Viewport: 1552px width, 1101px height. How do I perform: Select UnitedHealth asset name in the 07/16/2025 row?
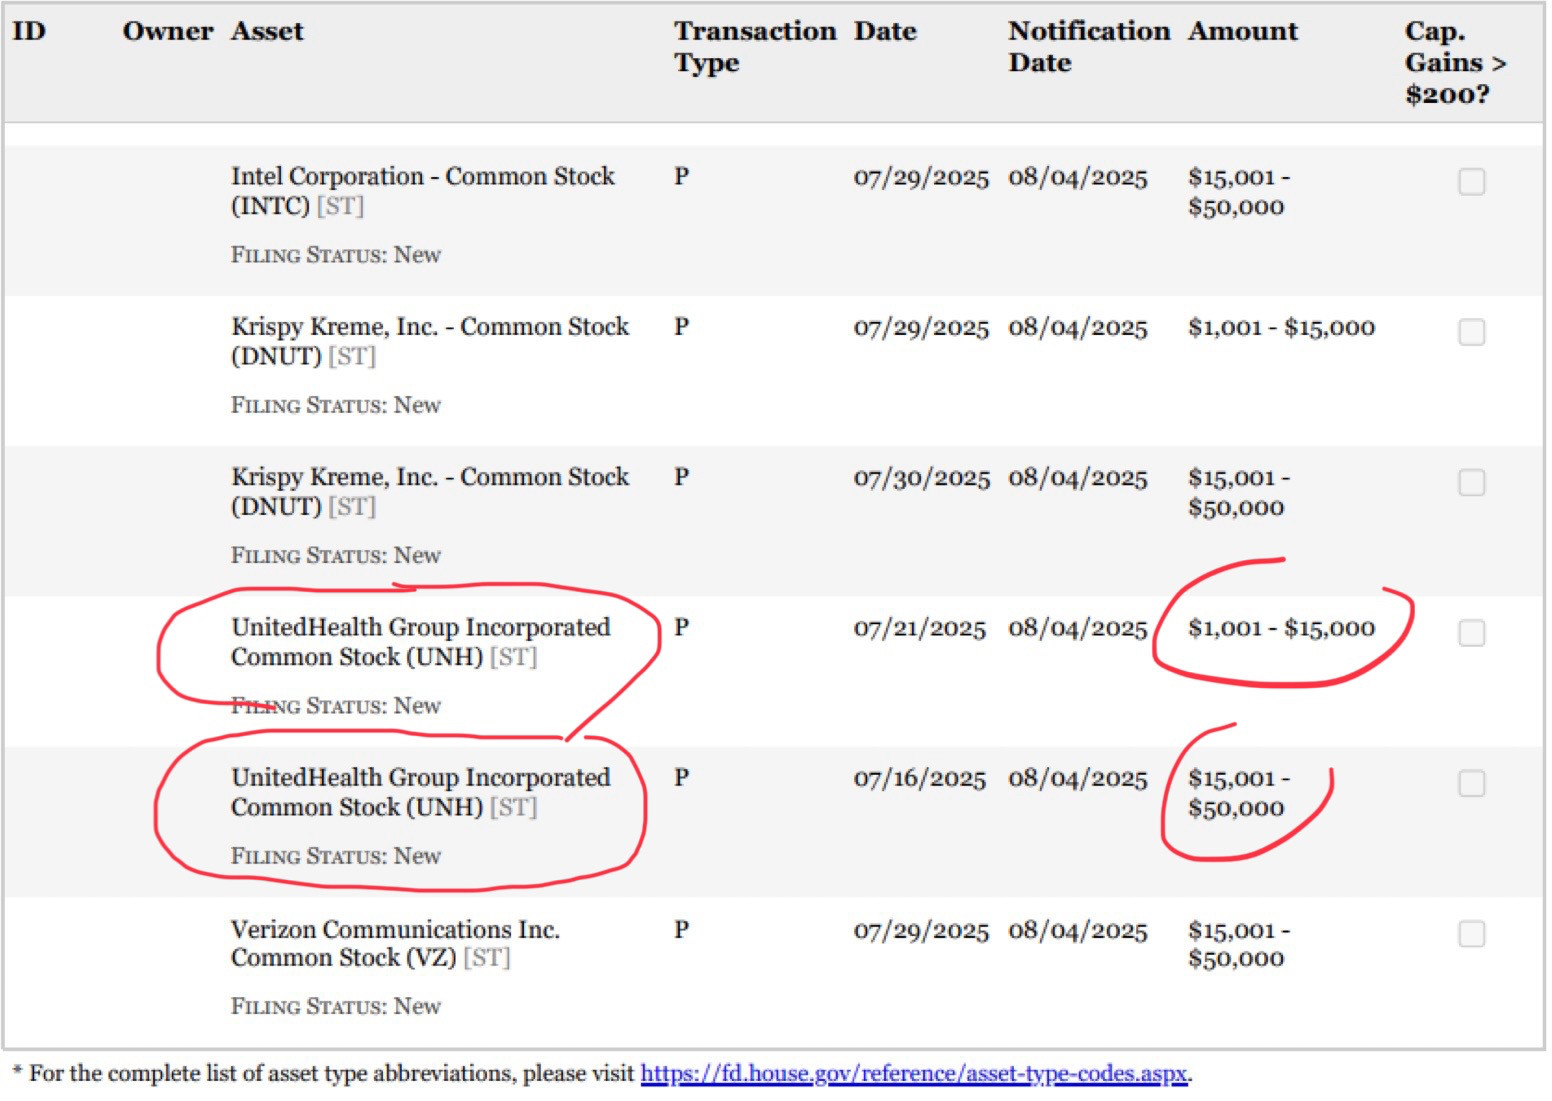[x=420, y=792]
